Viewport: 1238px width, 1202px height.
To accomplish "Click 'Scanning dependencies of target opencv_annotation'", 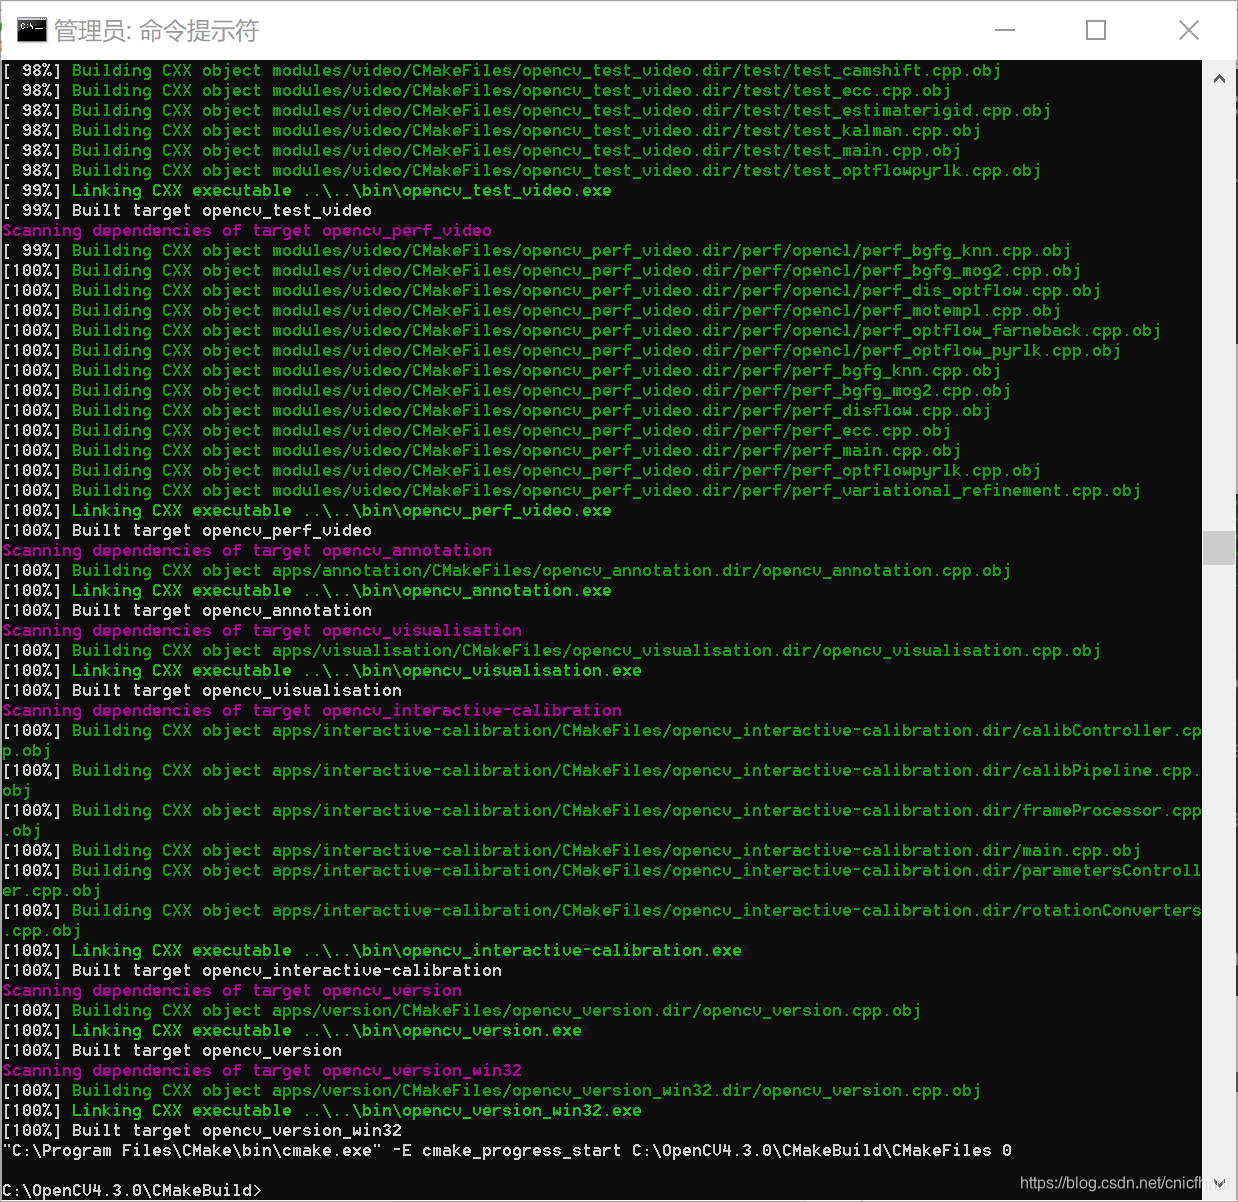I will (x=247, y=551).
